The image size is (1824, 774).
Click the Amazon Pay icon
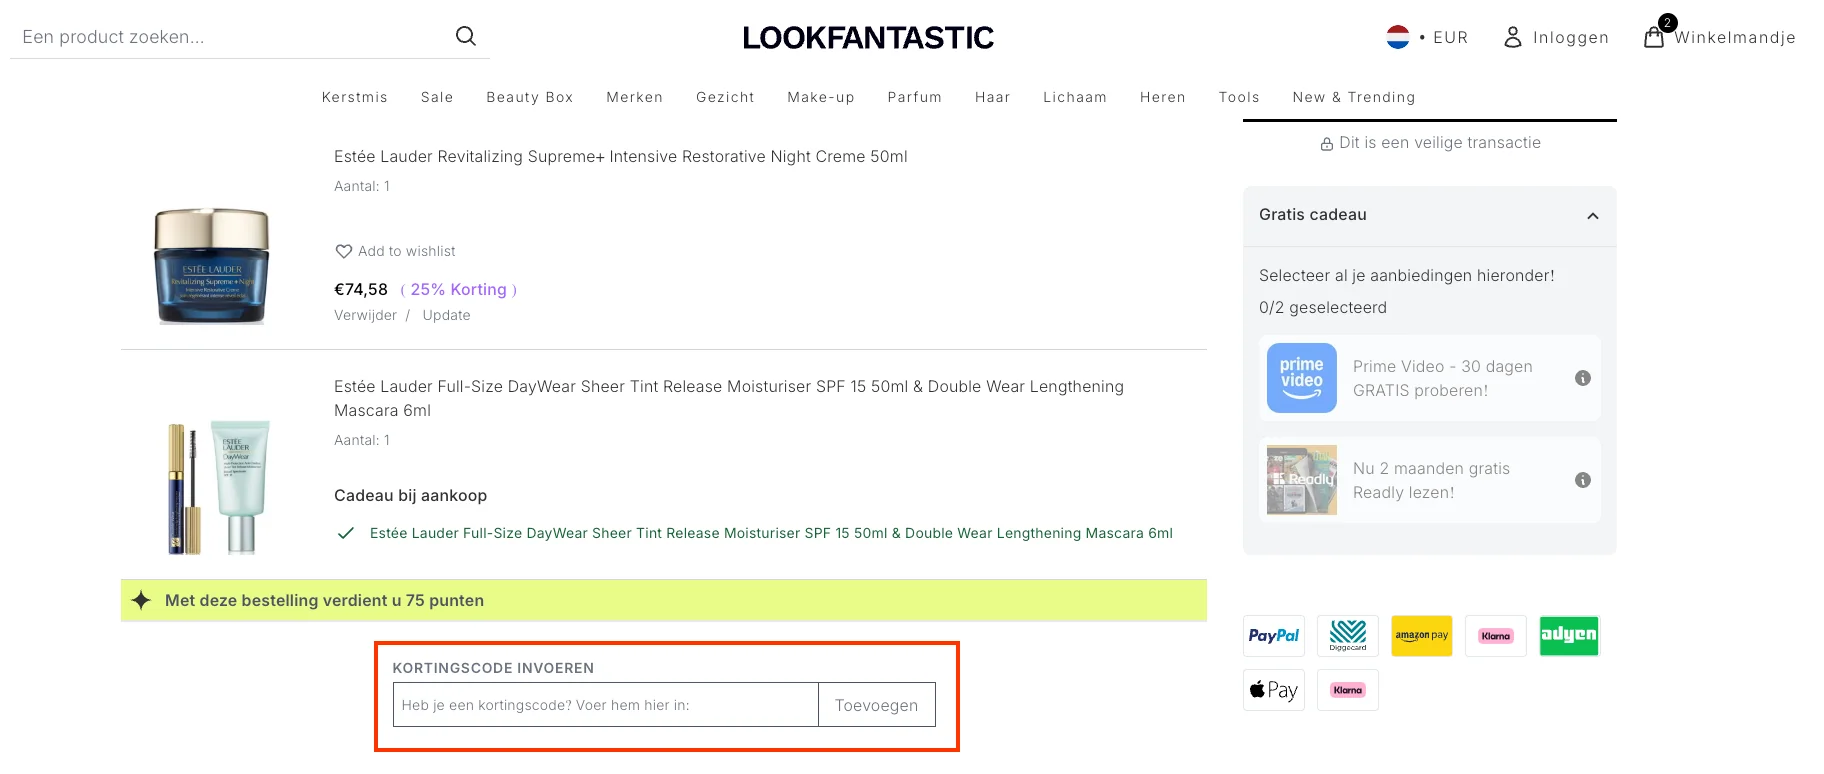point(1422,636)
